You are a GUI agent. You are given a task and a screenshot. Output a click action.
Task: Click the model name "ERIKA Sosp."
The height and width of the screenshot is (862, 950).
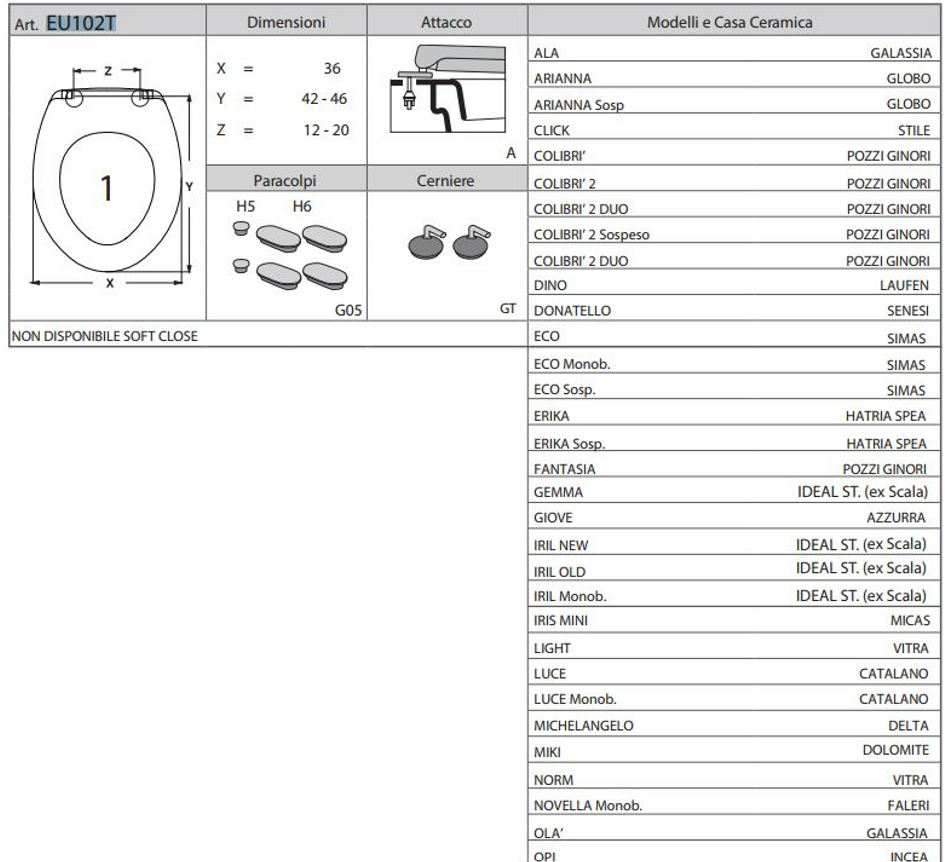(x=570, y=444)
